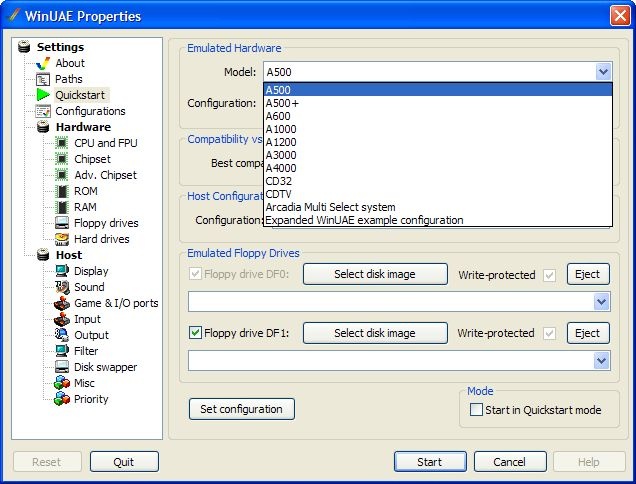Eject the disk from drive DF1

coord(587,333)
